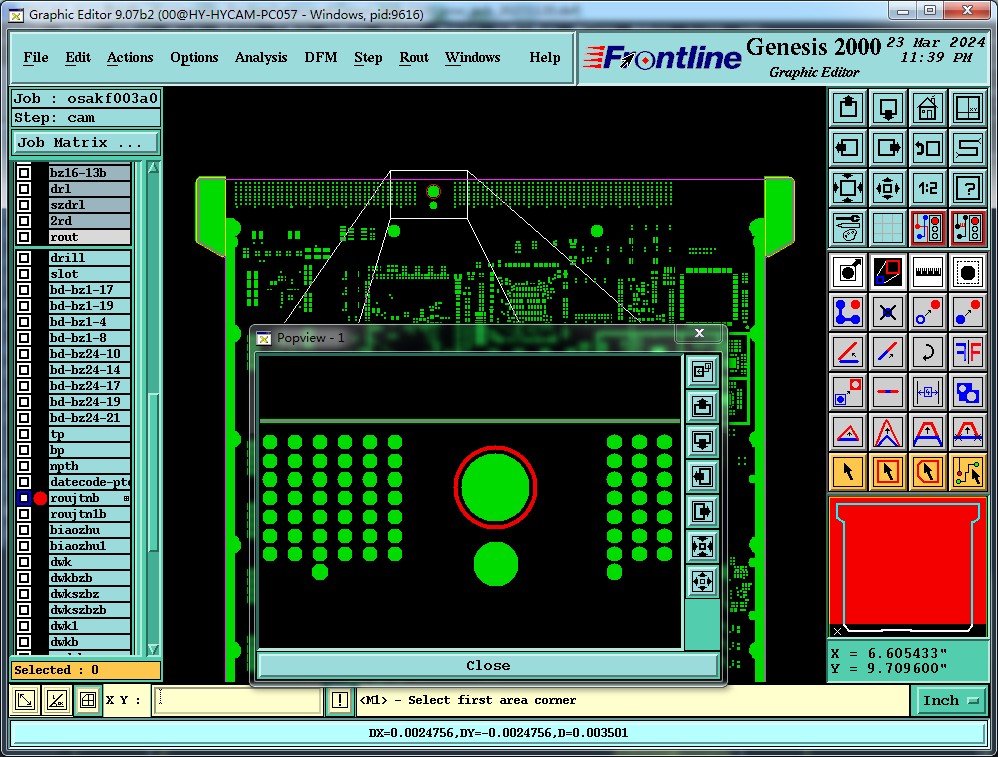
Task: Open the Options menu
Action: pyautogui.click(x=194, y=57)
